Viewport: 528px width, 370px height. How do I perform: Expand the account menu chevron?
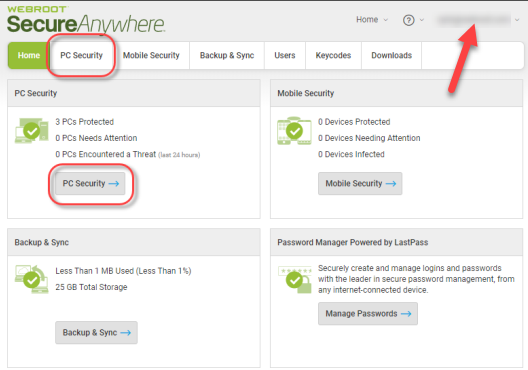pos(517,20)
